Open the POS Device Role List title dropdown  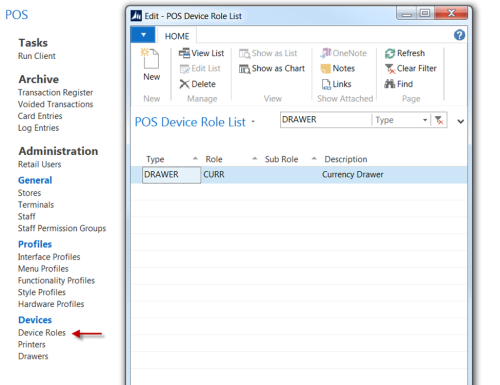pyautogui.click(x=253, y=122)
